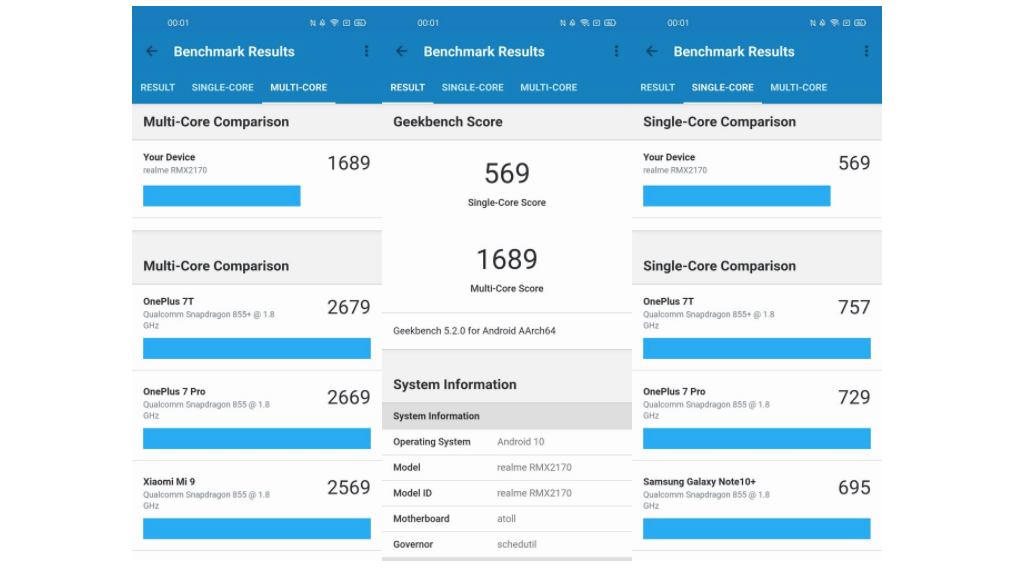Screen dimensions: 1016x577
Task: Open the three-dot menu in right panel
Action: point(866,52)
